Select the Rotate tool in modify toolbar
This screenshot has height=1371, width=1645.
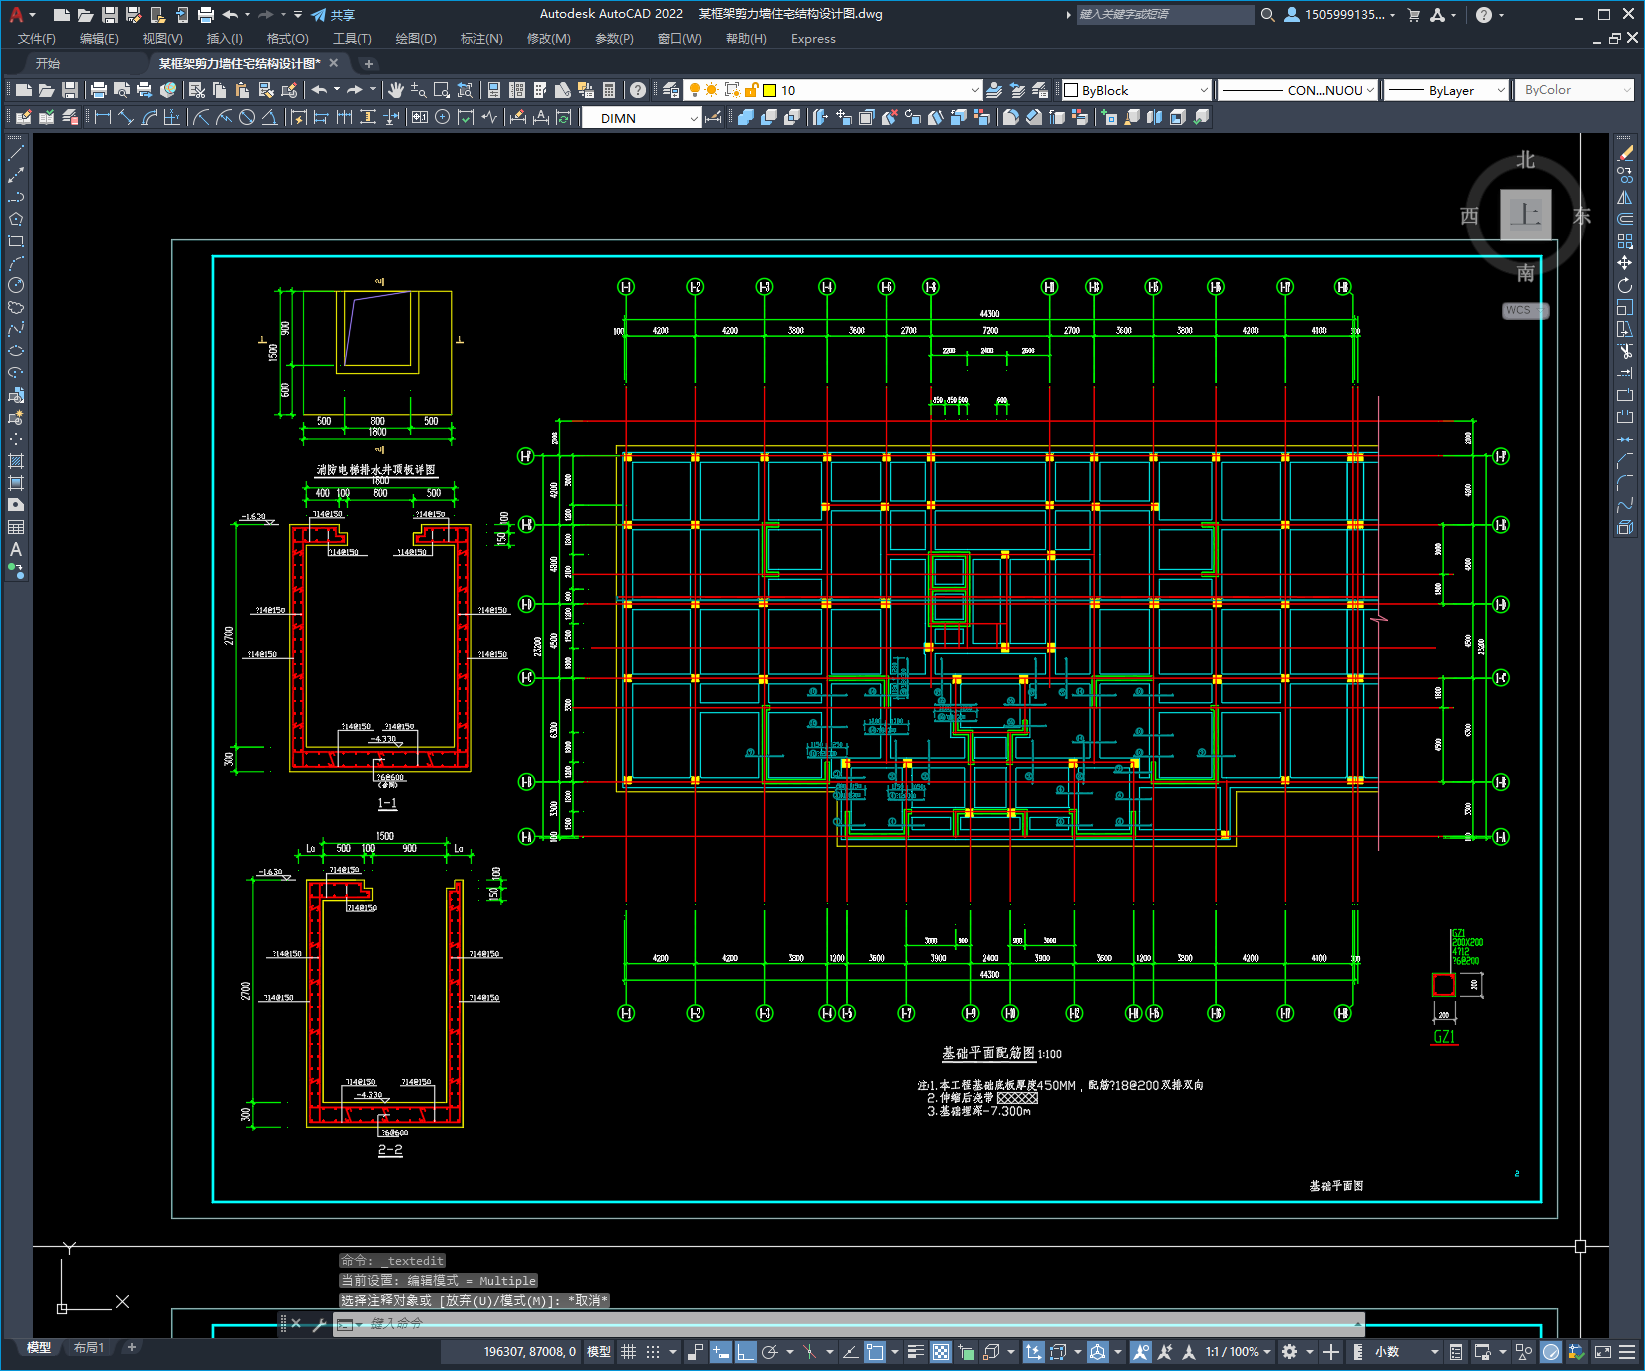[1625, 285]
